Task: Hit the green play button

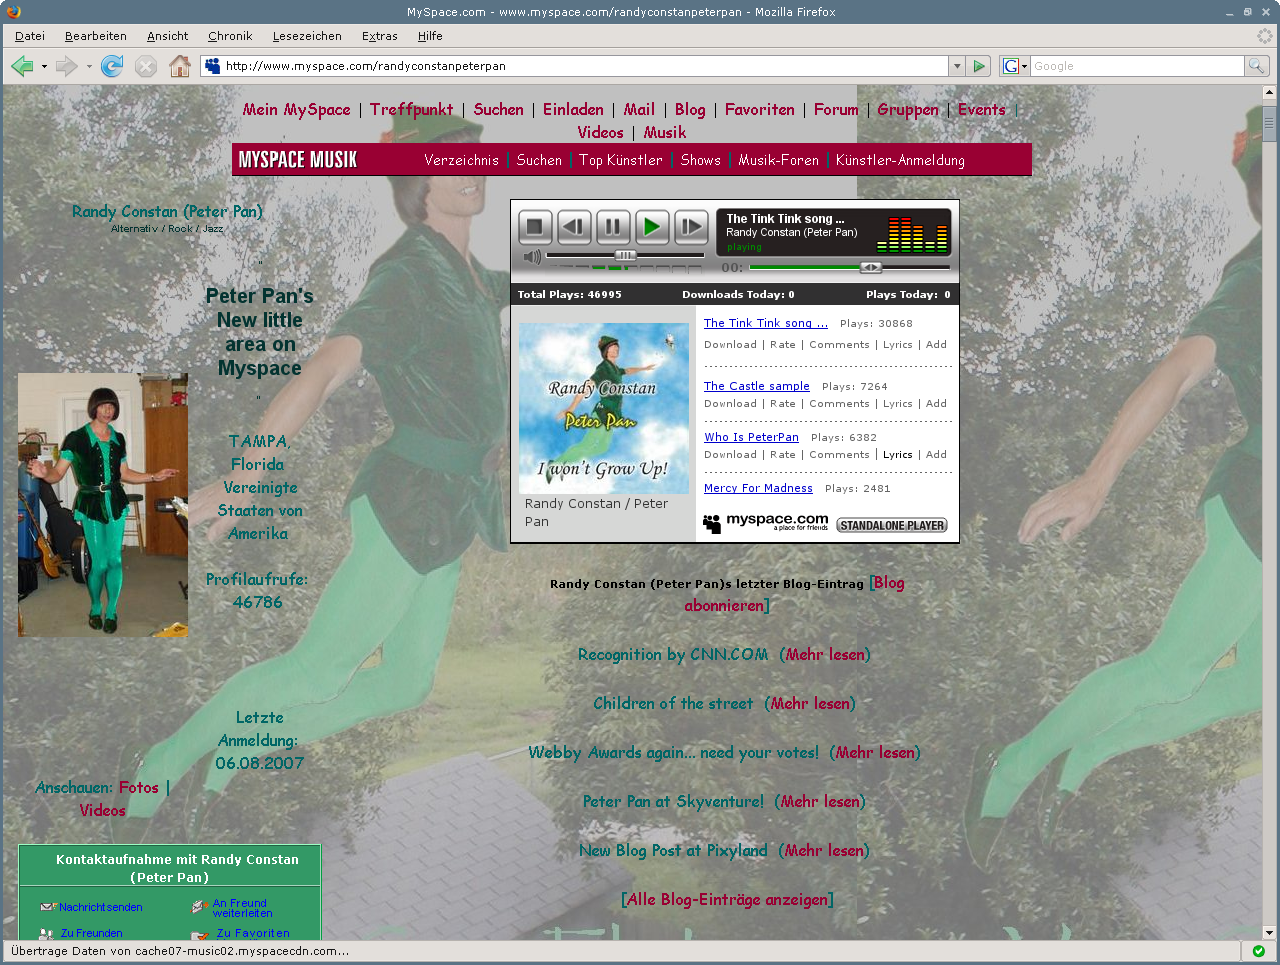Action: (x=652, y=227)
